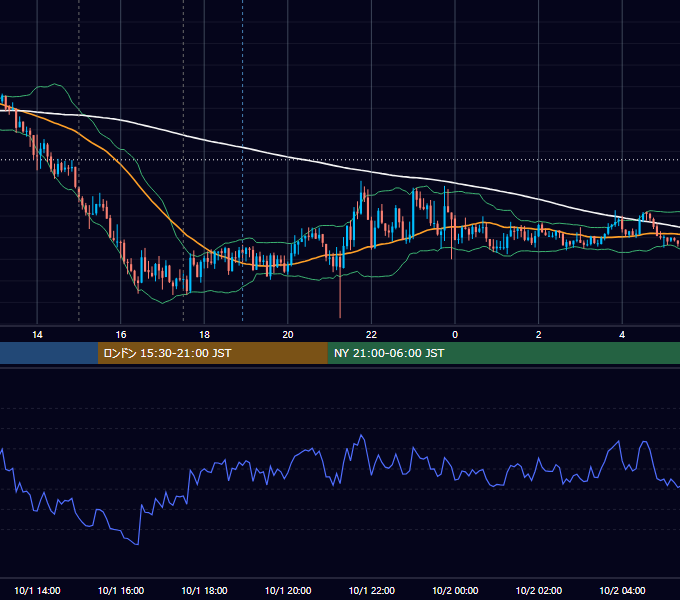Image resolution: width=680 pixels, height=600 pixels.
Task: Click the 10/1 20:00 date label
Action: (x=288, y=590)
